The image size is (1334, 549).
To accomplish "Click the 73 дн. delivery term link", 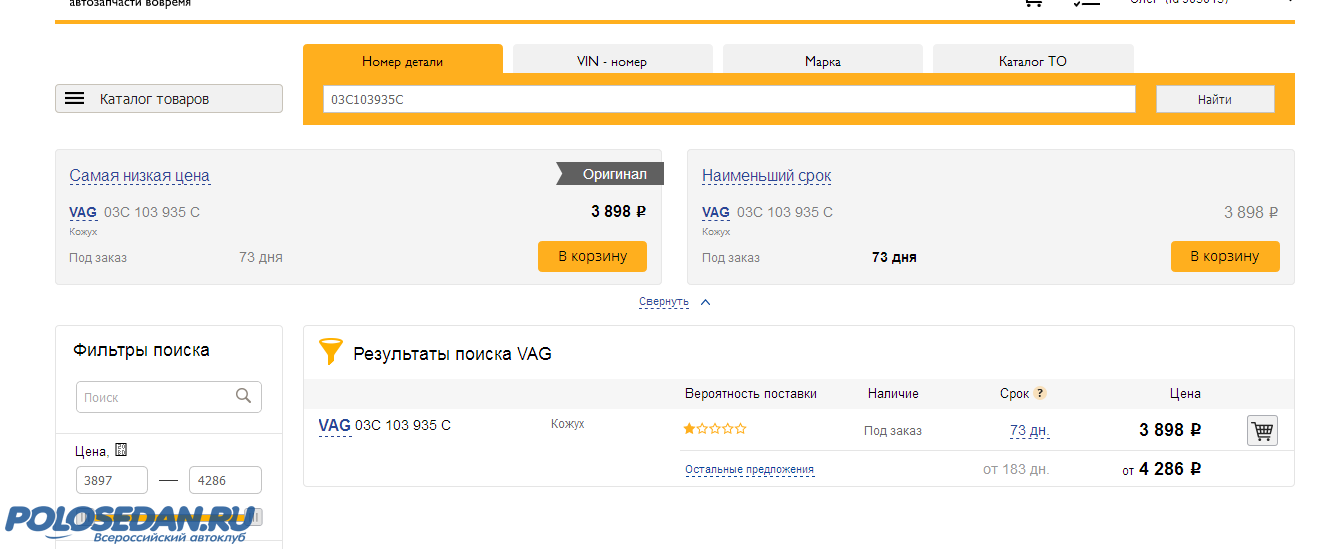I will (x=1029, y=431).
